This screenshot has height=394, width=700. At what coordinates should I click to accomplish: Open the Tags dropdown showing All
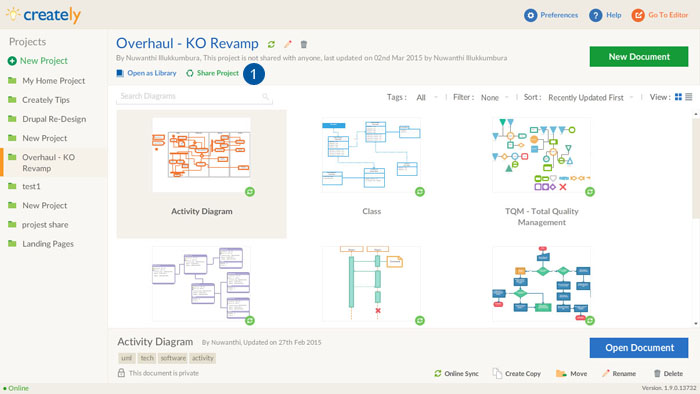point(427,97)
